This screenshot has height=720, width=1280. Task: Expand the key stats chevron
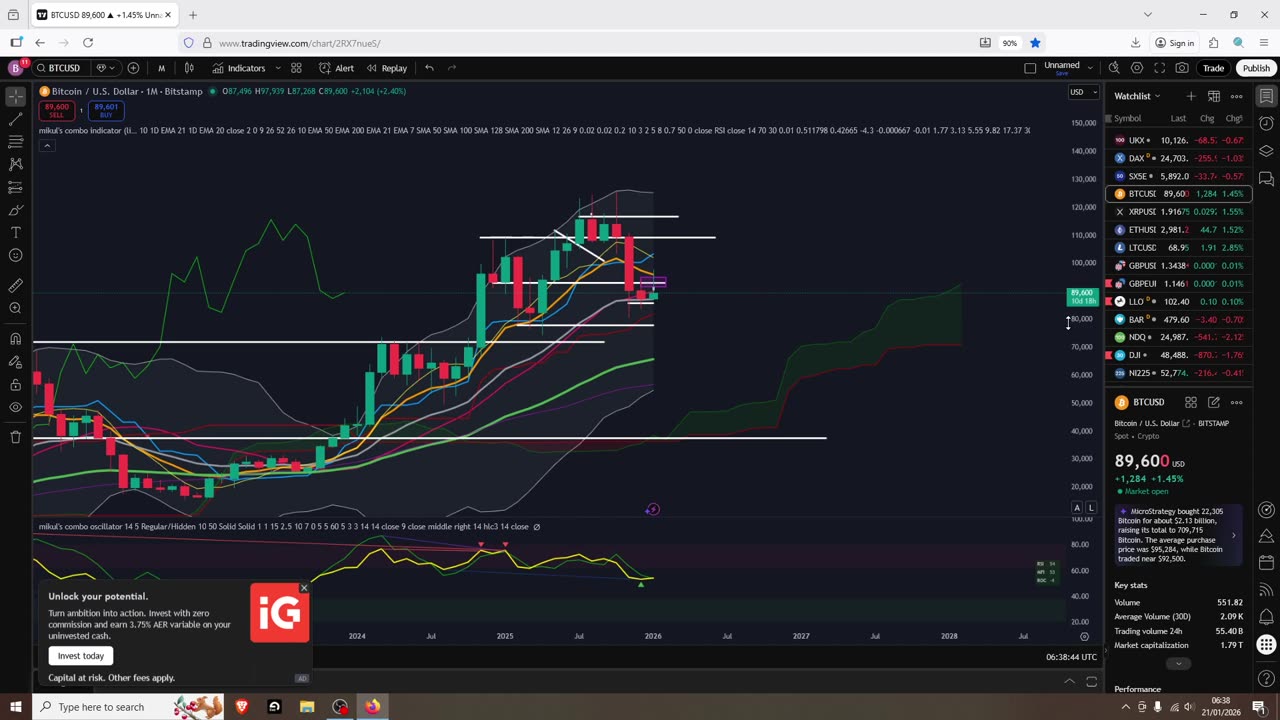click(1178, 663)
